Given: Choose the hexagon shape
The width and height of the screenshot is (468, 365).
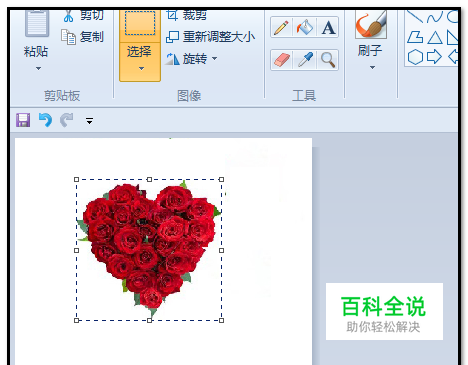Looking at the screenshot, I should click(x=415, y=57).
